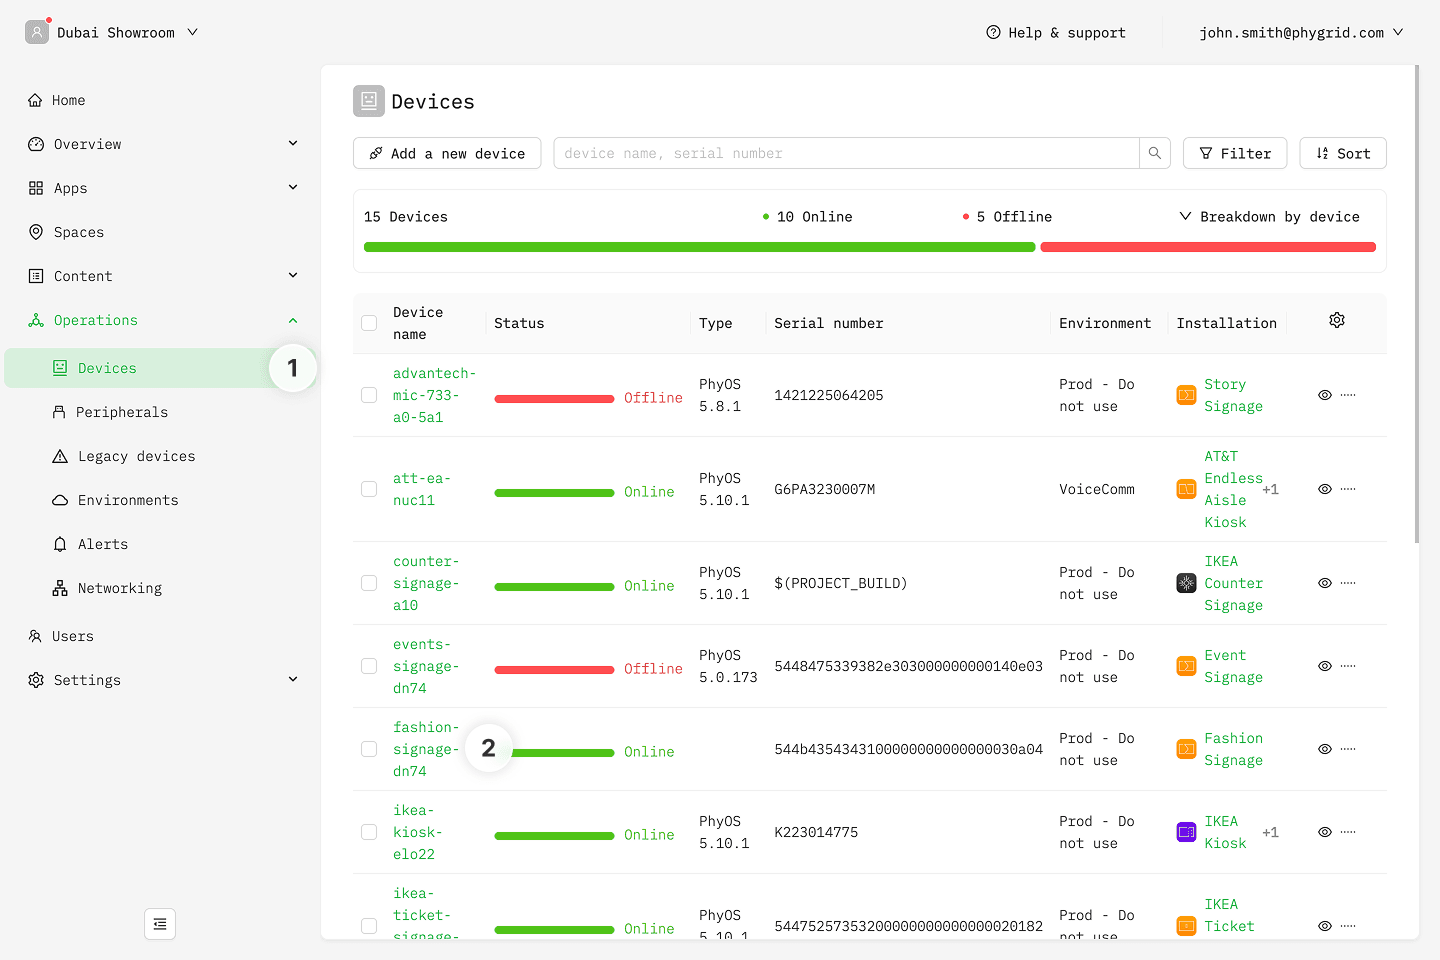View events-signage-dn74 using eye icon
The height and width of the screenshot is (960, 1440).
(x=1324, y=666)
